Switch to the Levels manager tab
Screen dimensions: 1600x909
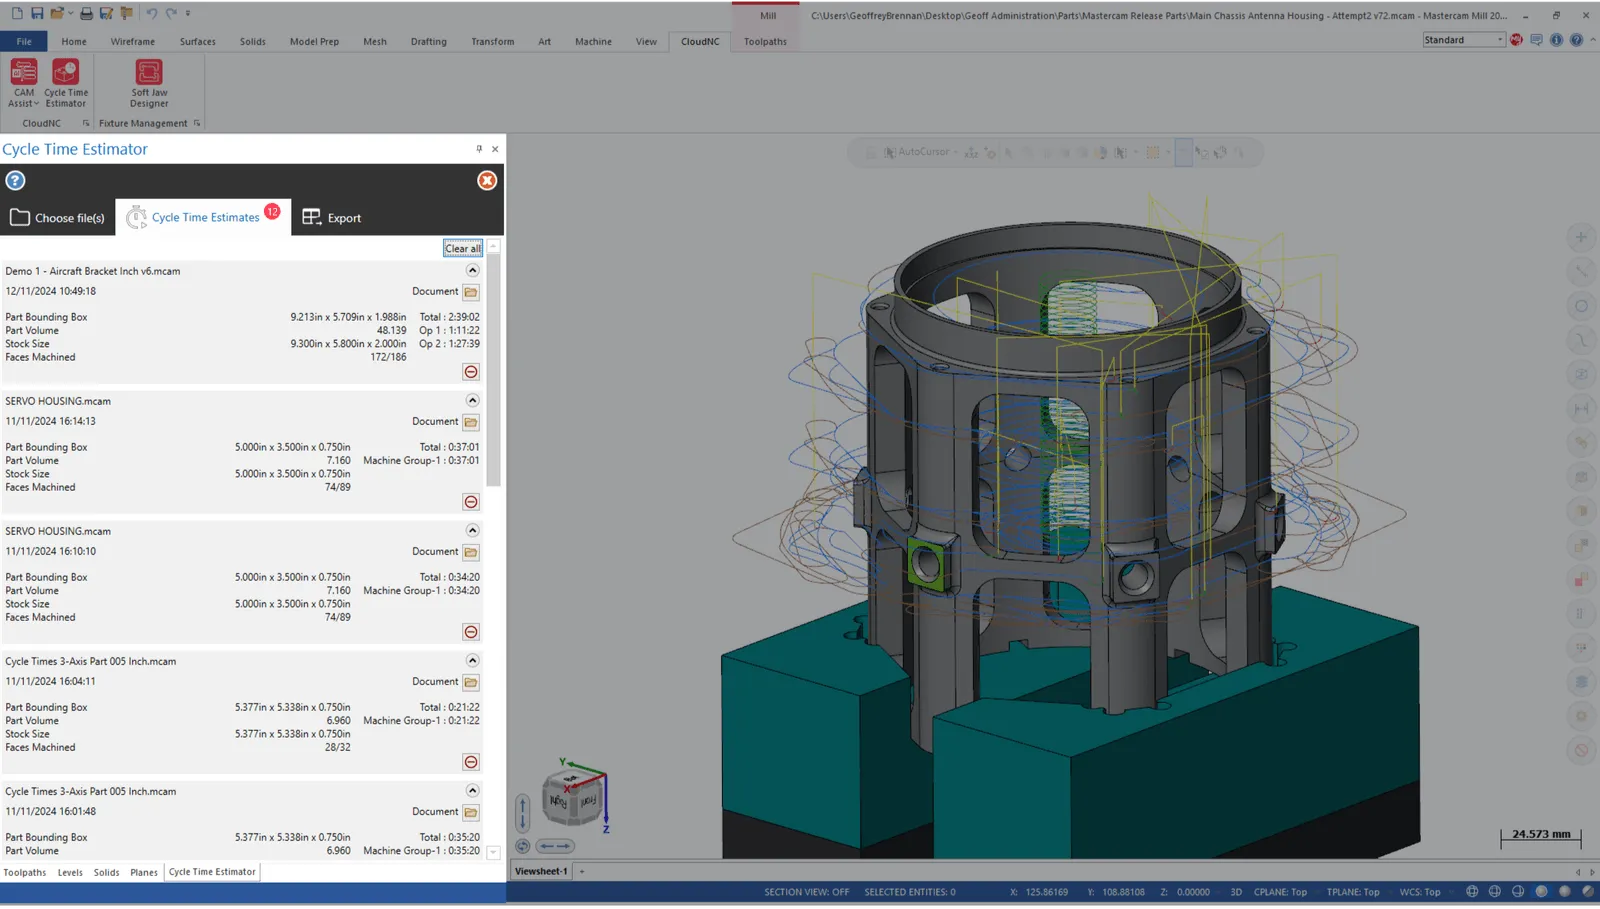[x=70, y=873]
